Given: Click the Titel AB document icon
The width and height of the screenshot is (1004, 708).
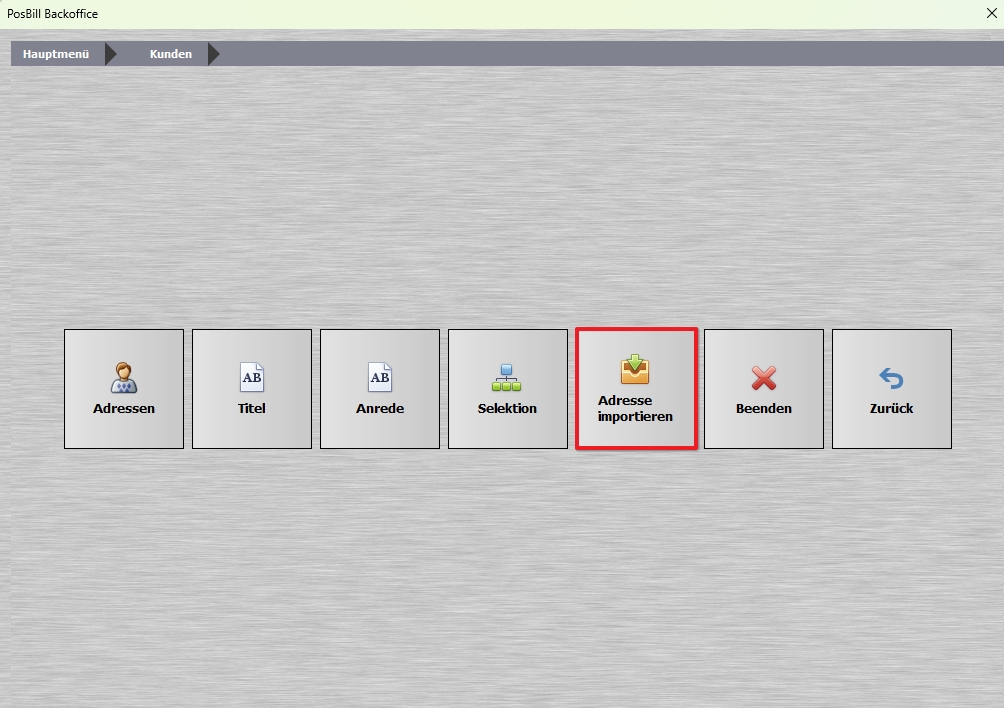Looking at the screenshot, I should pos(252,377).
